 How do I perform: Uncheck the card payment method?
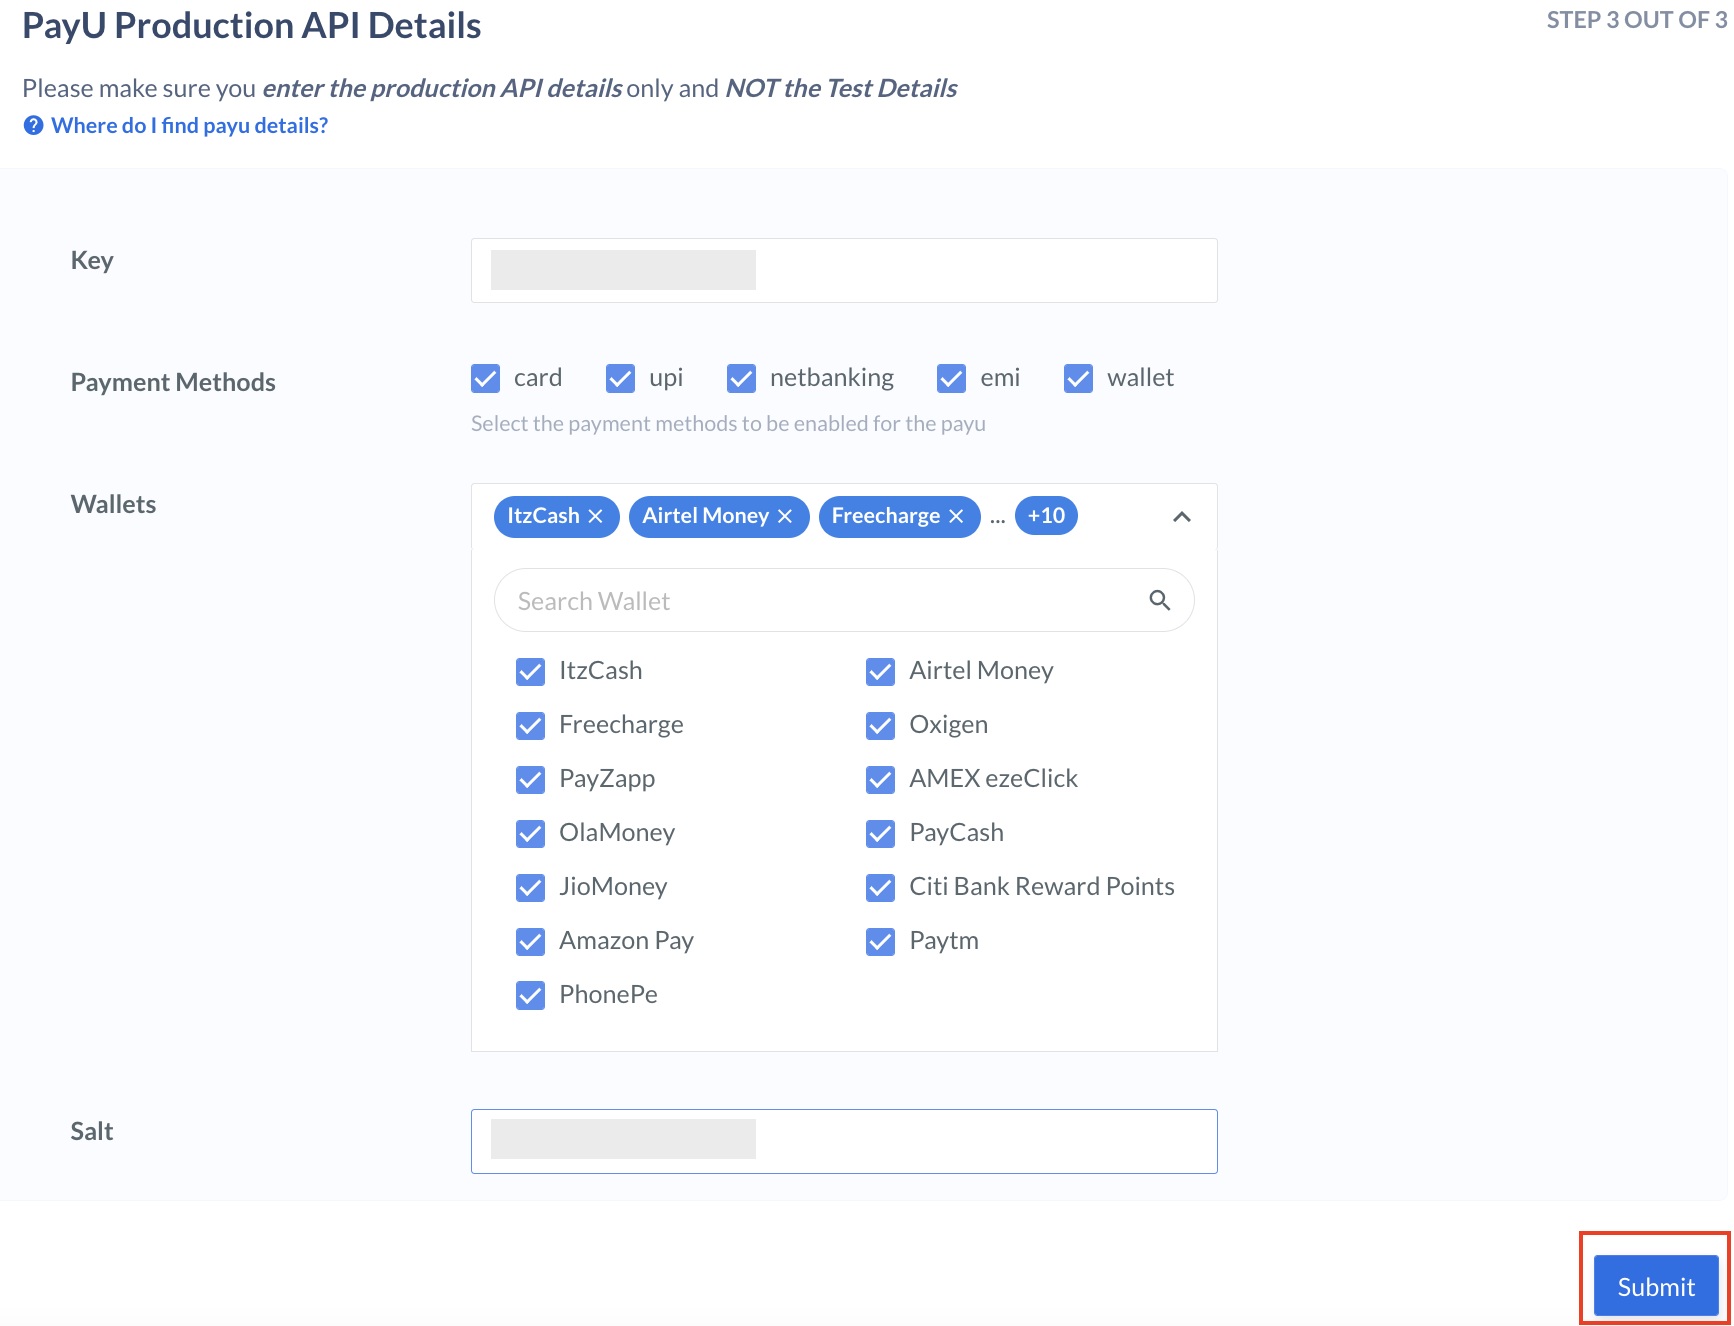[x=485, y=378]
